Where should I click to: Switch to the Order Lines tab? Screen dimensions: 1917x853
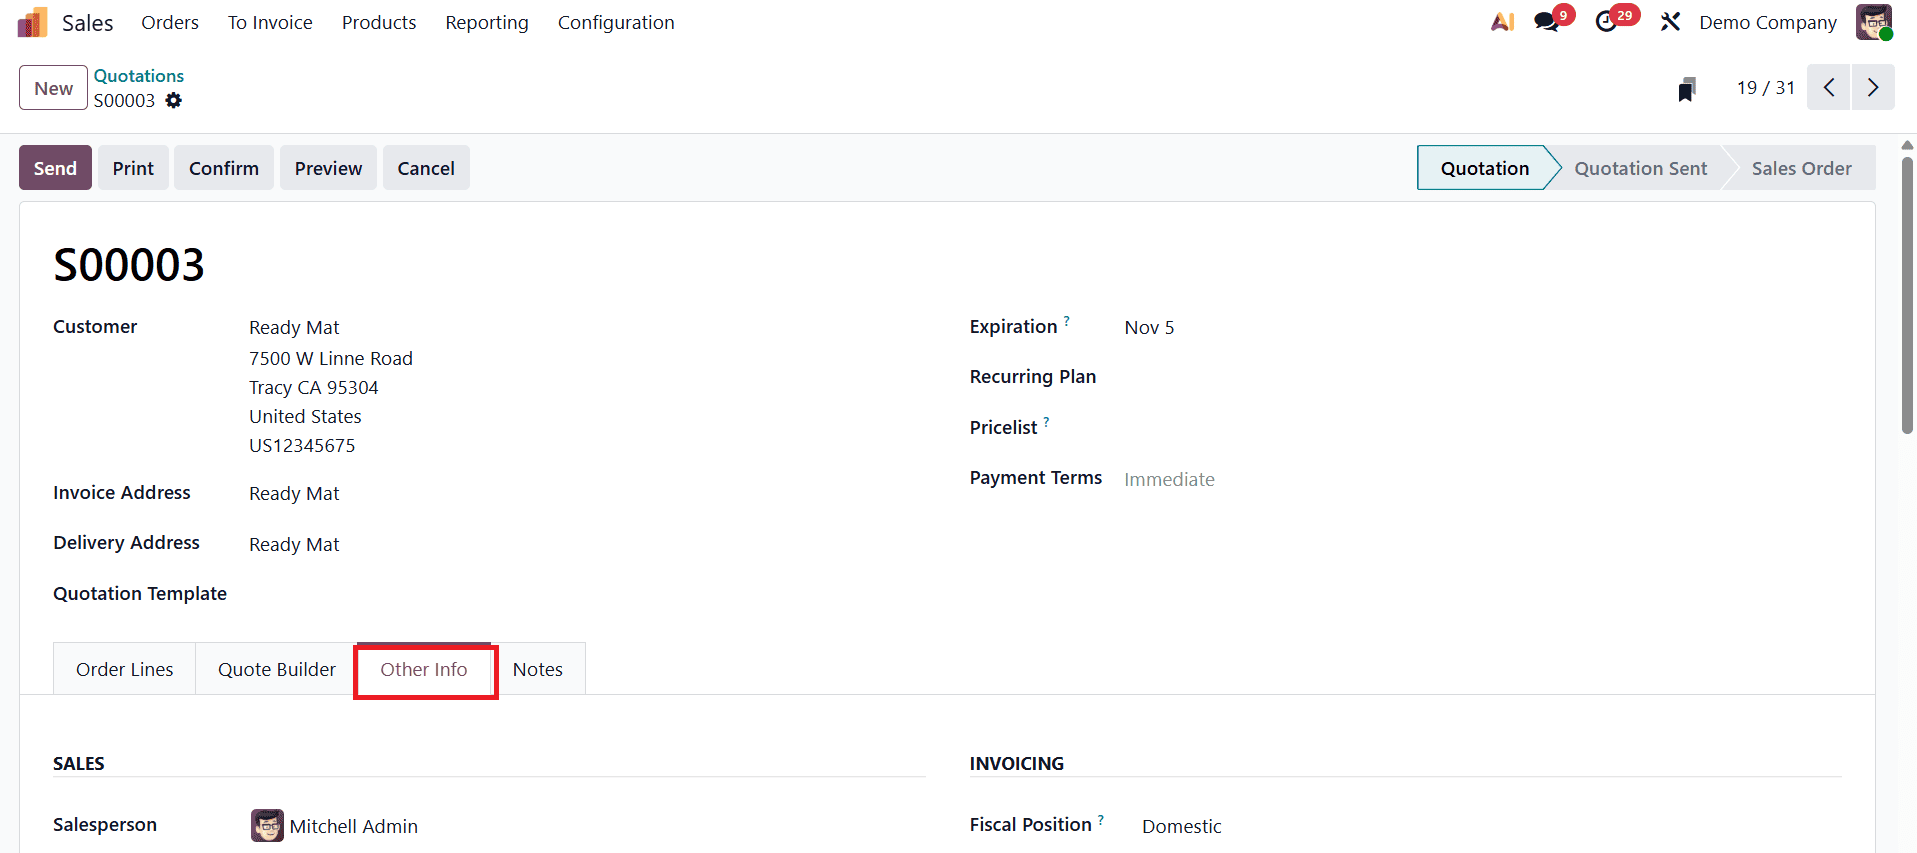point(125,669)
